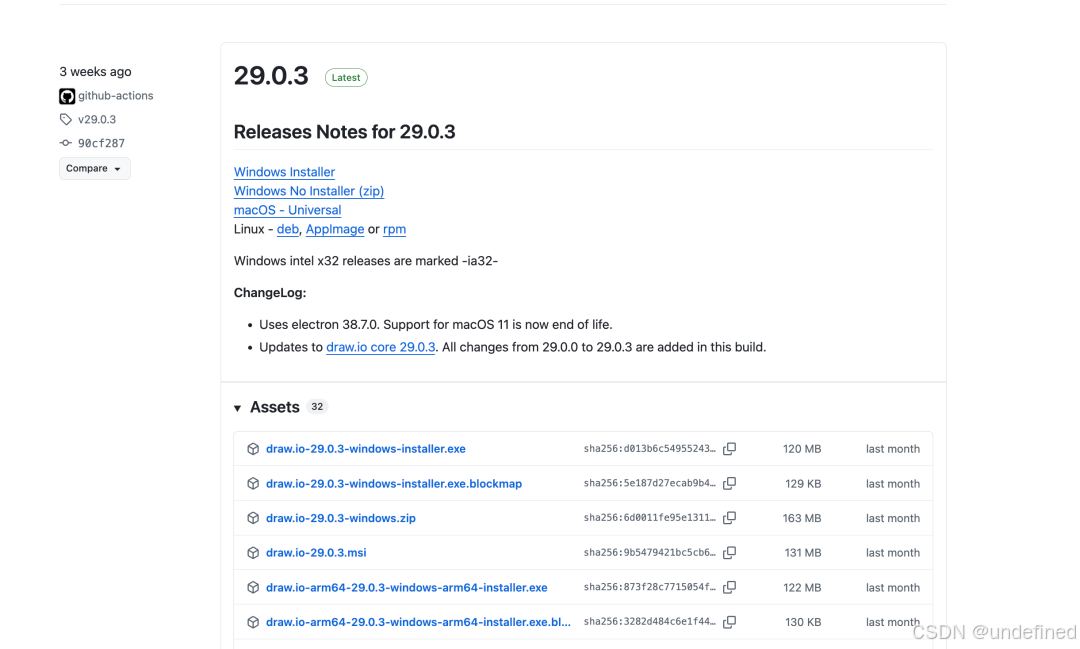Viewport: 1080px width, 649px height.
Task: Download draw.io-arm64-29.0.3-windows-arm64-installer.exe
Action: click(406, 588)
